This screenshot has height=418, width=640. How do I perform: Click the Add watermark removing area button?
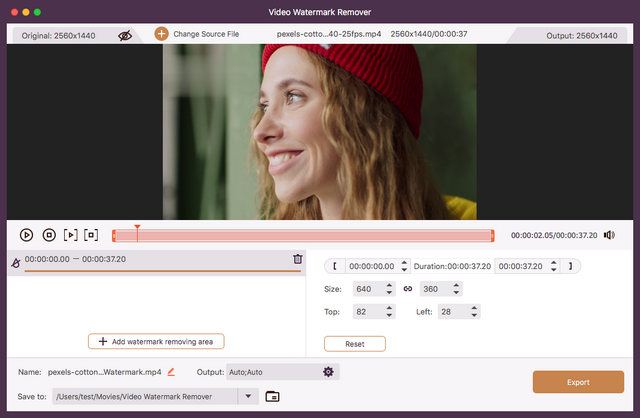[x=156, y=341]
